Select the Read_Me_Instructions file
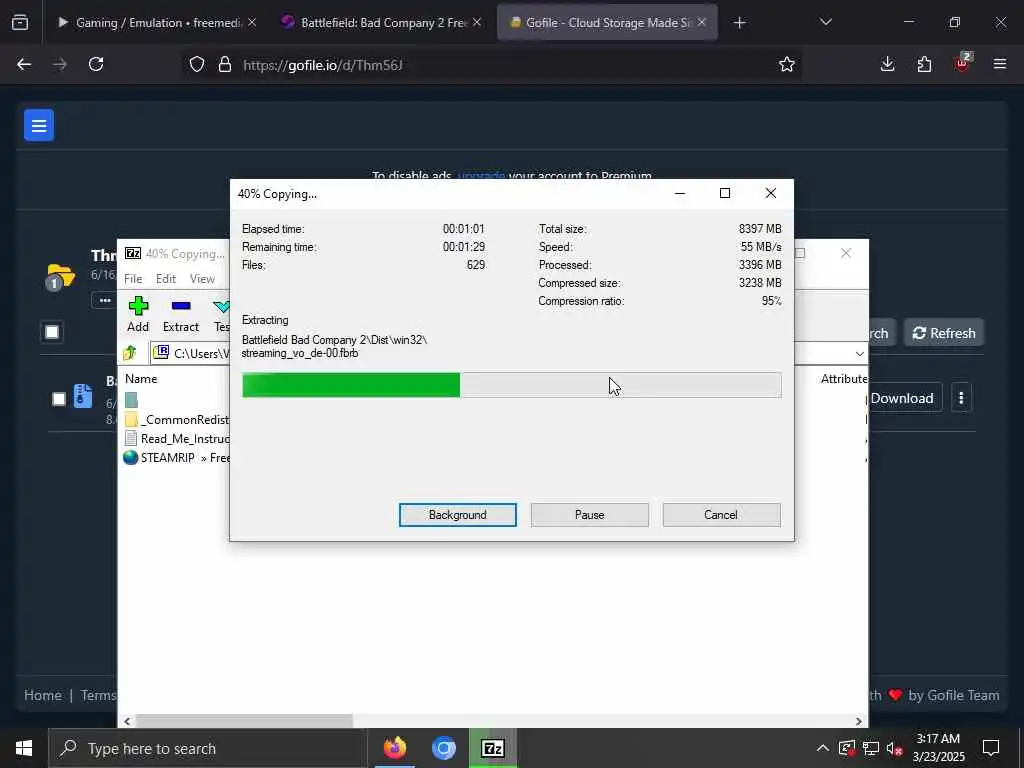The width and height of the screenshot is (1024, 768). click(176, 438)
